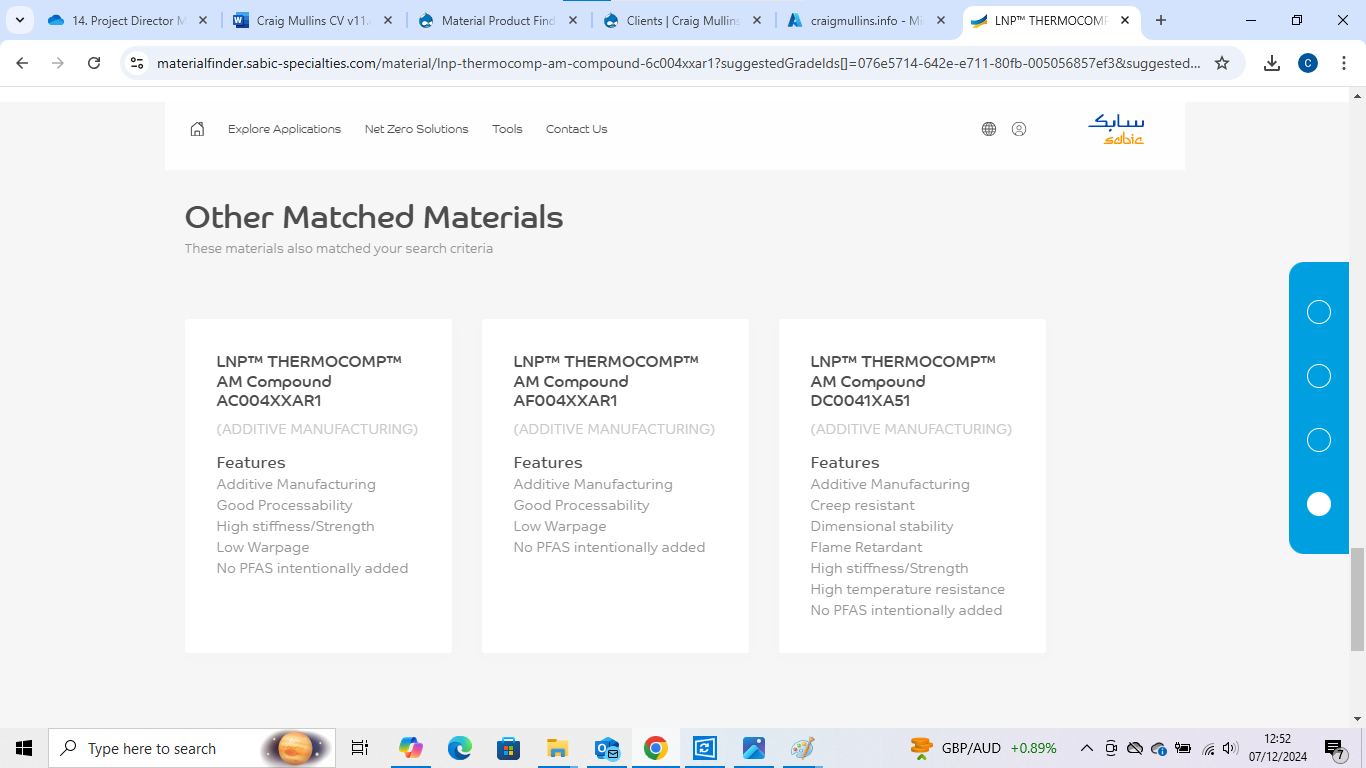The width and height of the screenshot is (1366, 768).
Task: Click the Other Matched Materials heading
Action: click(x=374, y=217)
